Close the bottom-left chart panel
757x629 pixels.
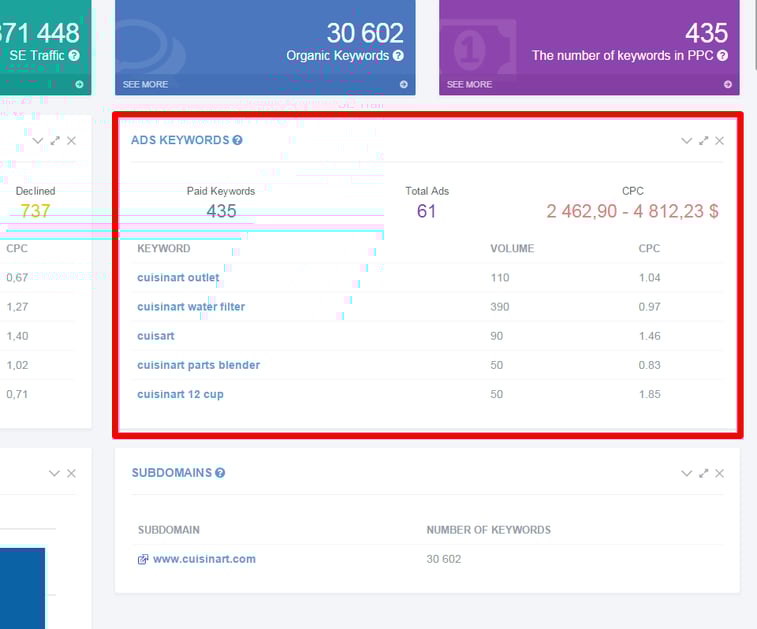[x=71, y=473]
